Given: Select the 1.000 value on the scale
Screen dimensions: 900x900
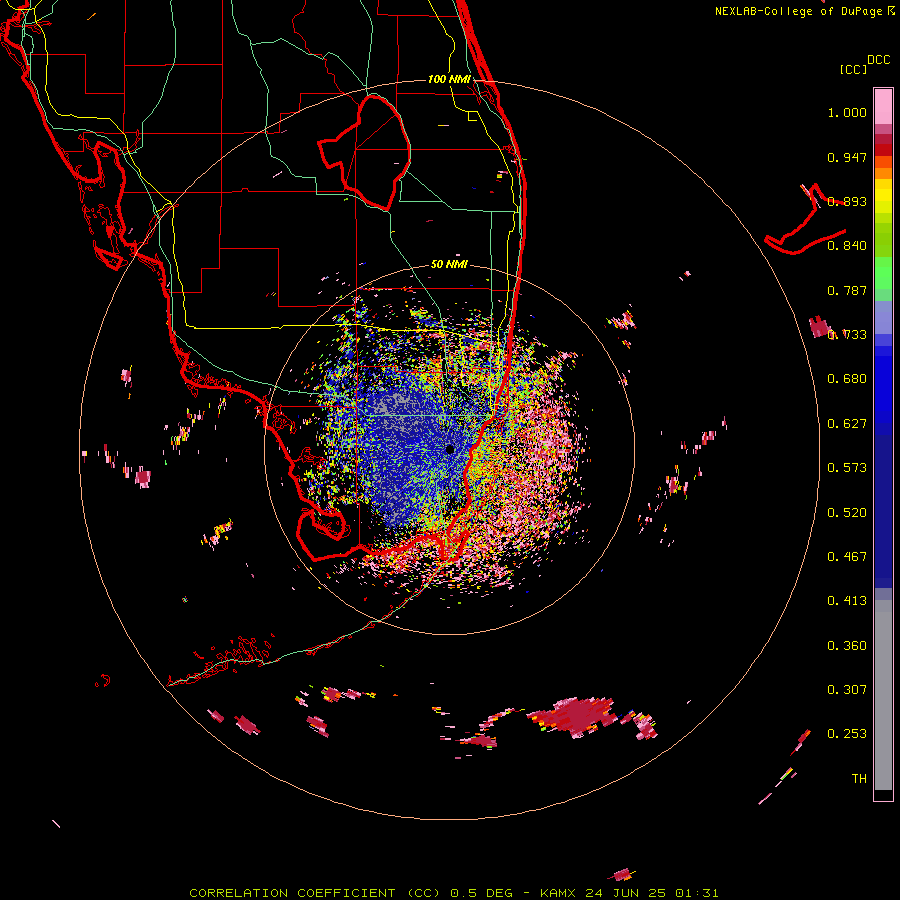Looking at the screenshot, I should pos(847,112).
